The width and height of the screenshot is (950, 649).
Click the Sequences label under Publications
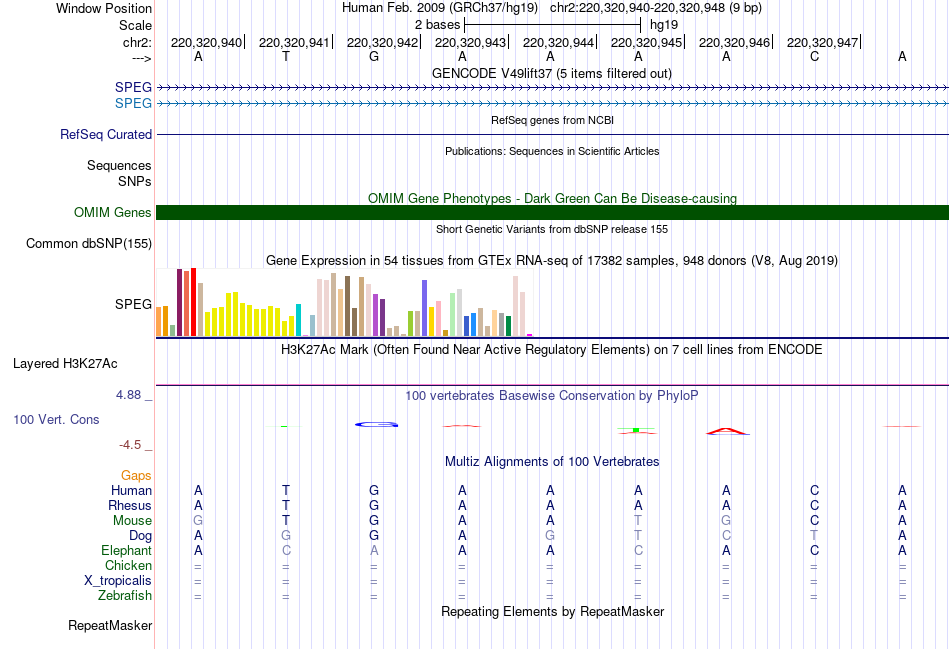[x=119, y=165]
